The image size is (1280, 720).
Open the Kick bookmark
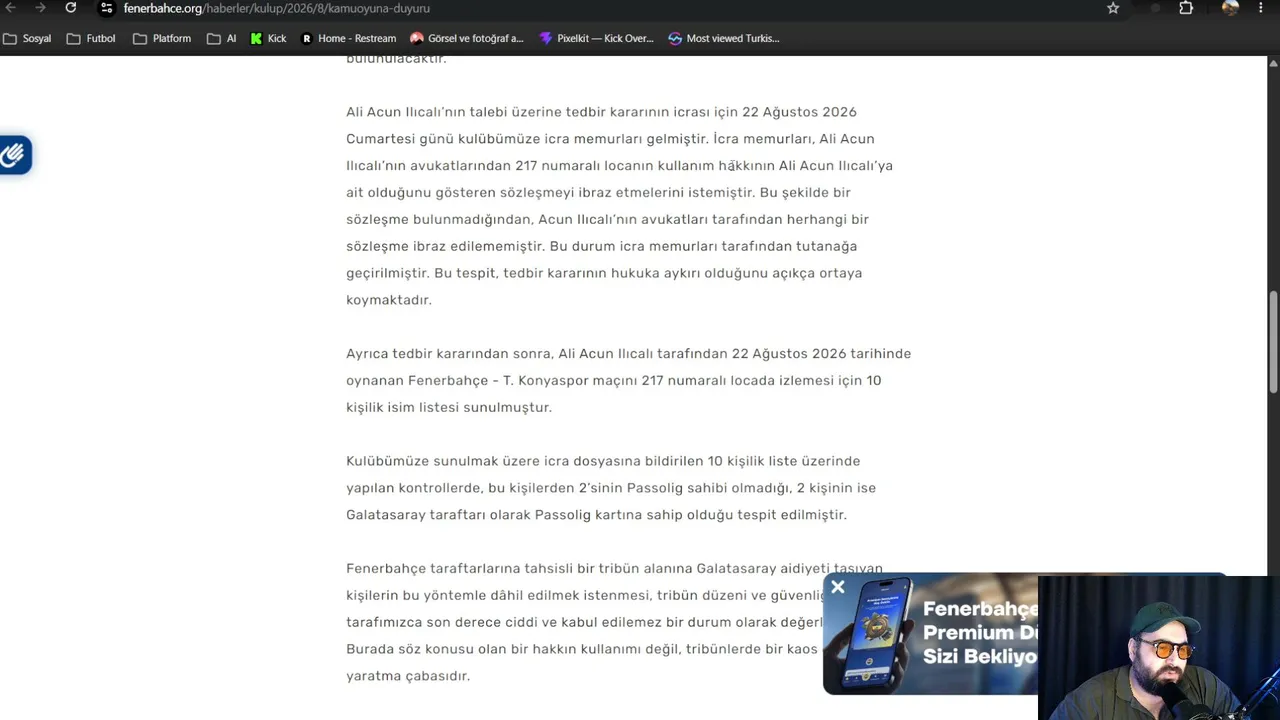tap(268, 38)
